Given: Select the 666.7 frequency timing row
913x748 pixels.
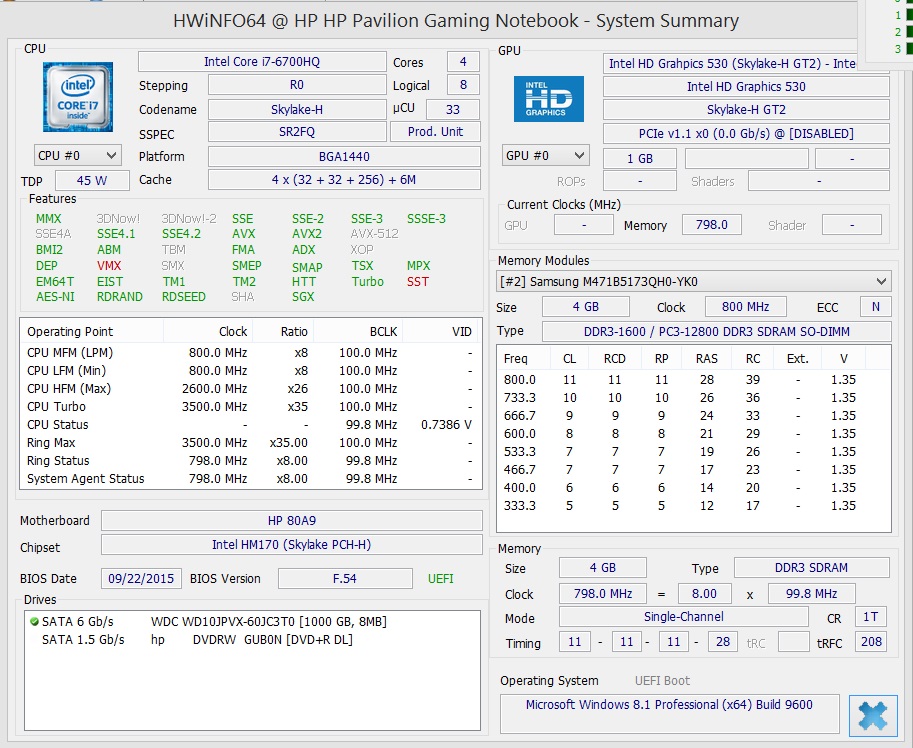Looking at the screenshot, I should (x=693, y=416).
